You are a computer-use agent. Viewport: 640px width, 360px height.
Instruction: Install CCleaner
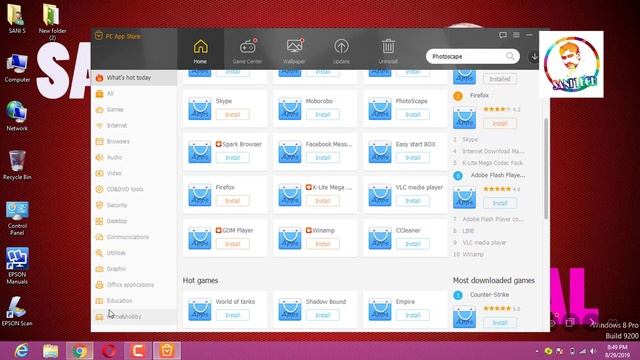413,244
